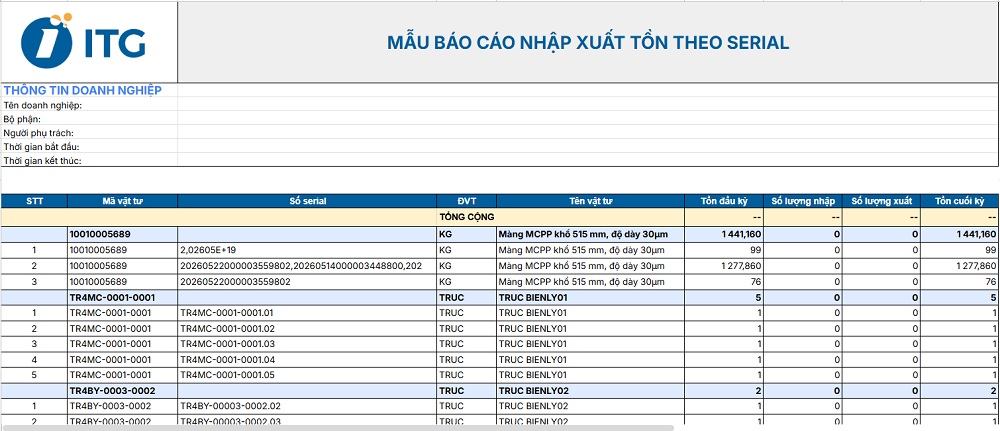The height and width of the screenshot is (431, 1000).
Task: Select the 'THÔNG TIN DOANH NGHIỆP' heading
Action: (82, 91)
